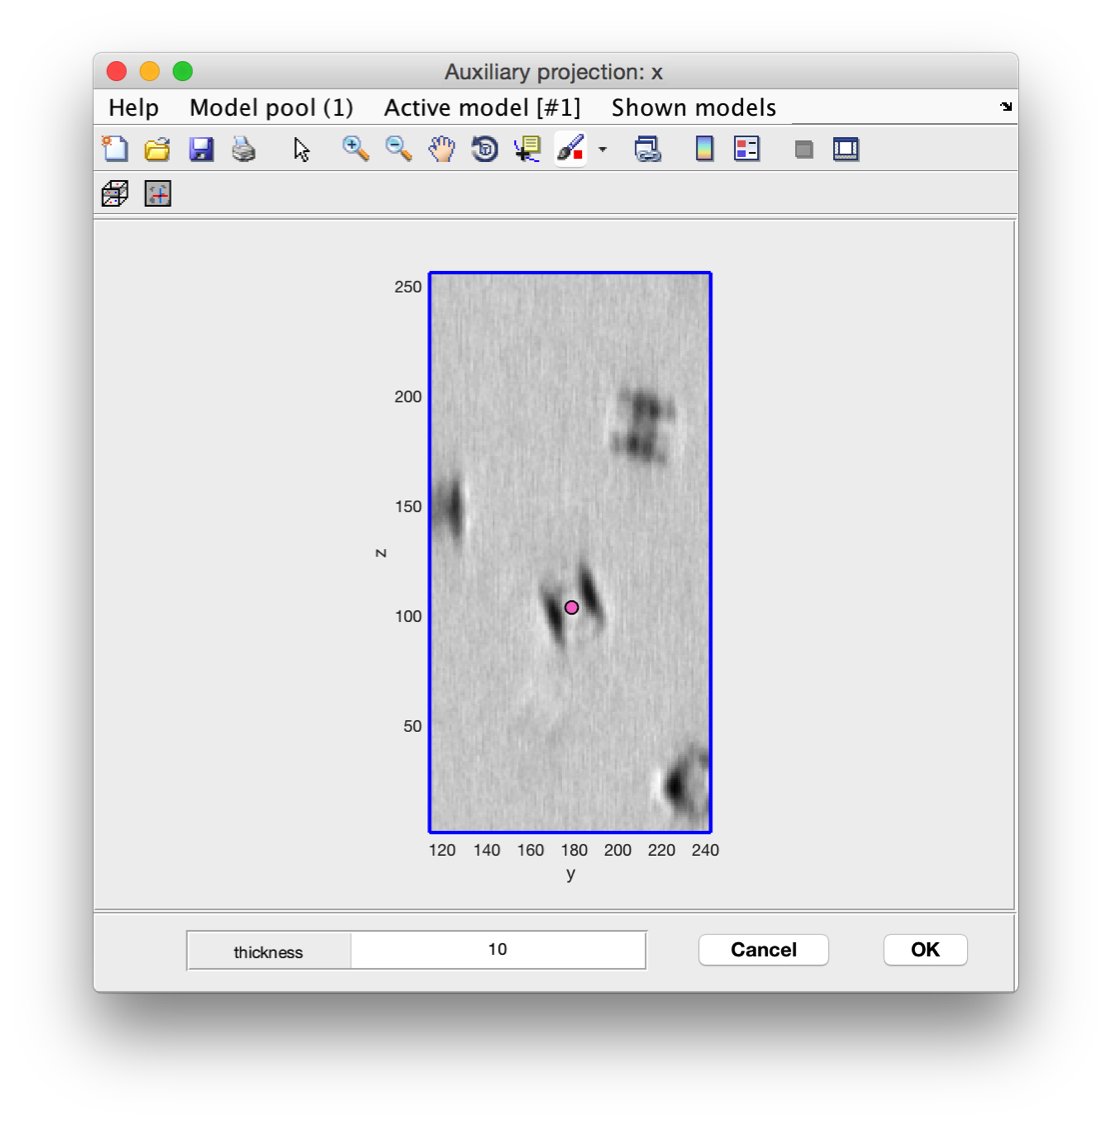Click y-axis tick label 180
The height and width of the screenshot is (1125, 1111).
coord(574,850)
